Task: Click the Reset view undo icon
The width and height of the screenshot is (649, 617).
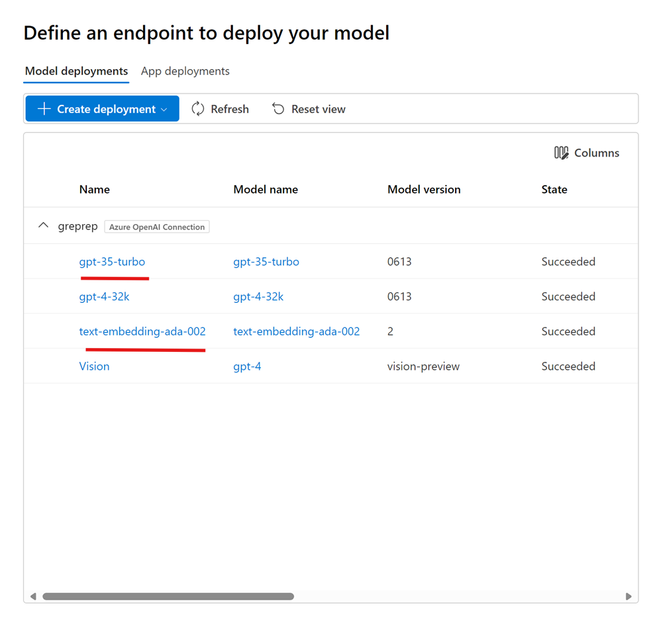Action: pos(278,109)
